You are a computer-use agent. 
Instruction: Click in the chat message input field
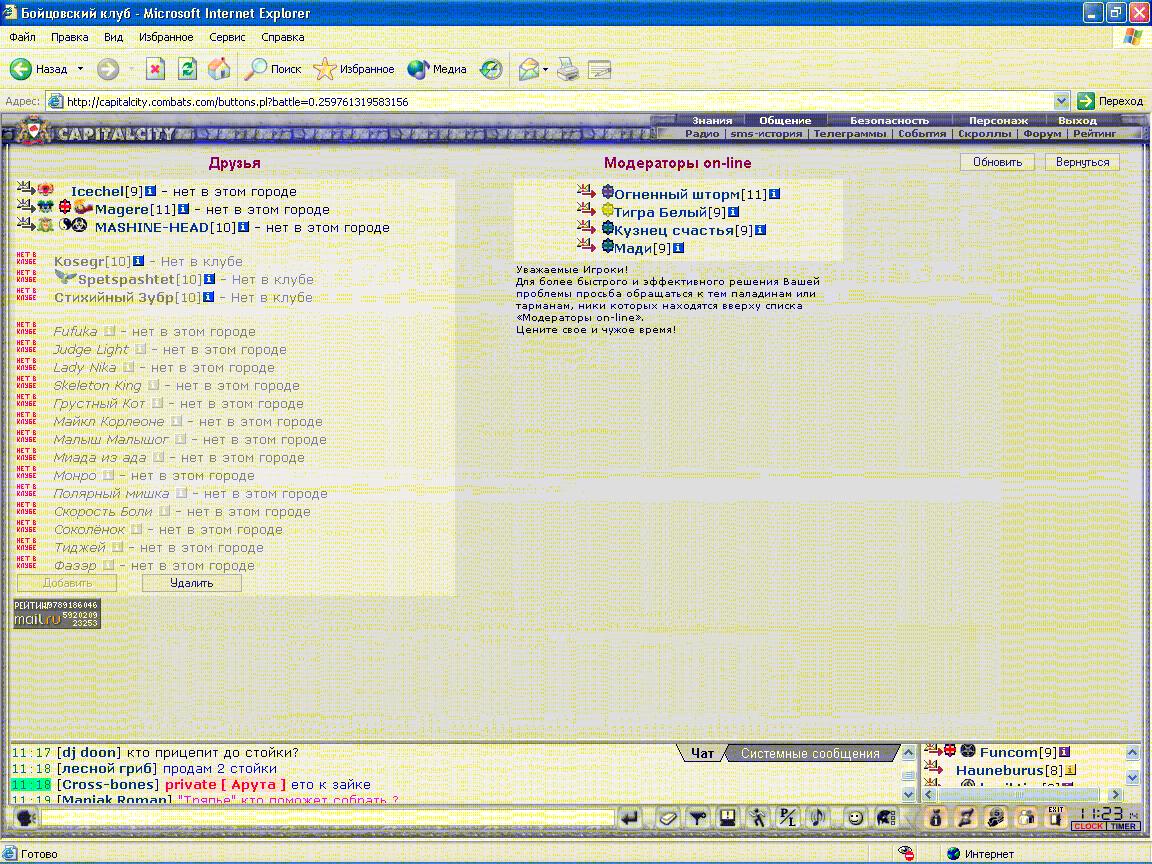[x=328, y=817]
